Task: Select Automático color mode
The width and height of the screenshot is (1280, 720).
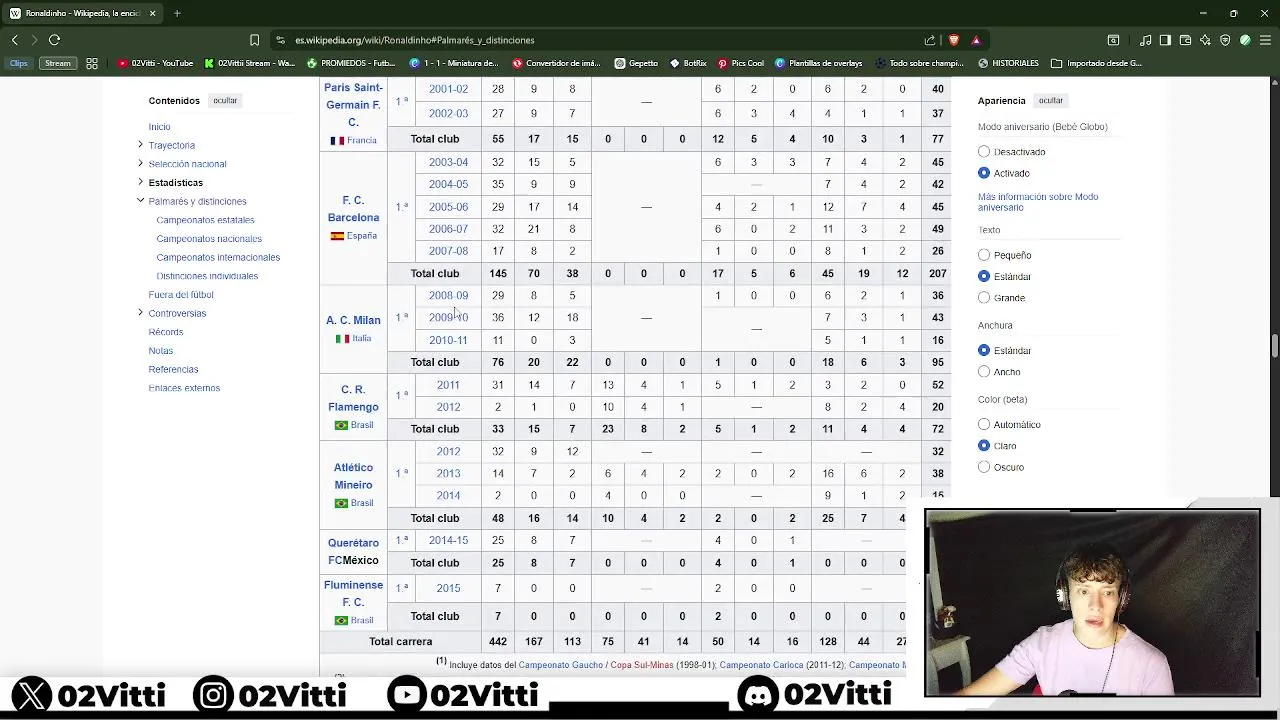Action: coord(984,424)
